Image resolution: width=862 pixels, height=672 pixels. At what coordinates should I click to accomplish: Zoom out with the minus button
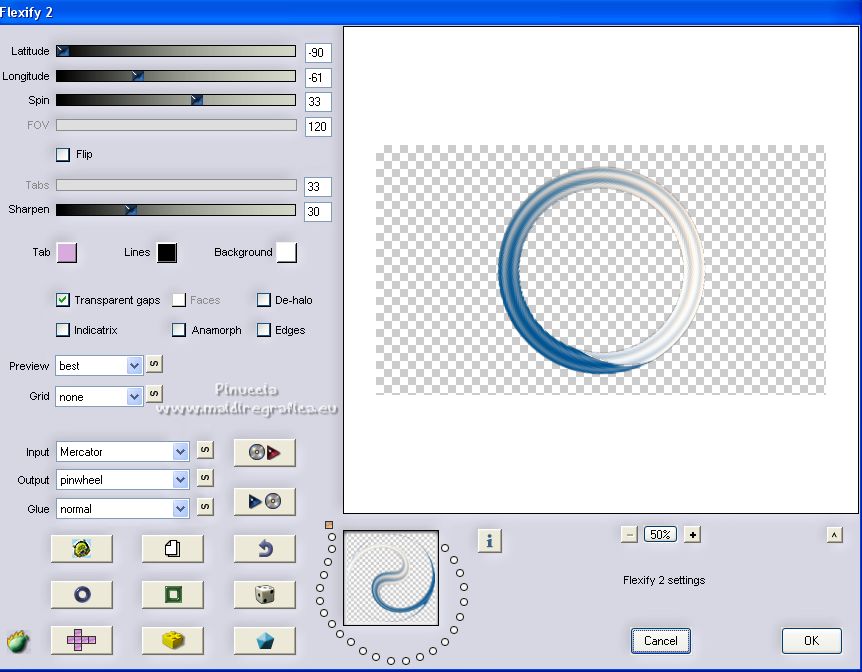pyautogui.click(x=629, y=535)
